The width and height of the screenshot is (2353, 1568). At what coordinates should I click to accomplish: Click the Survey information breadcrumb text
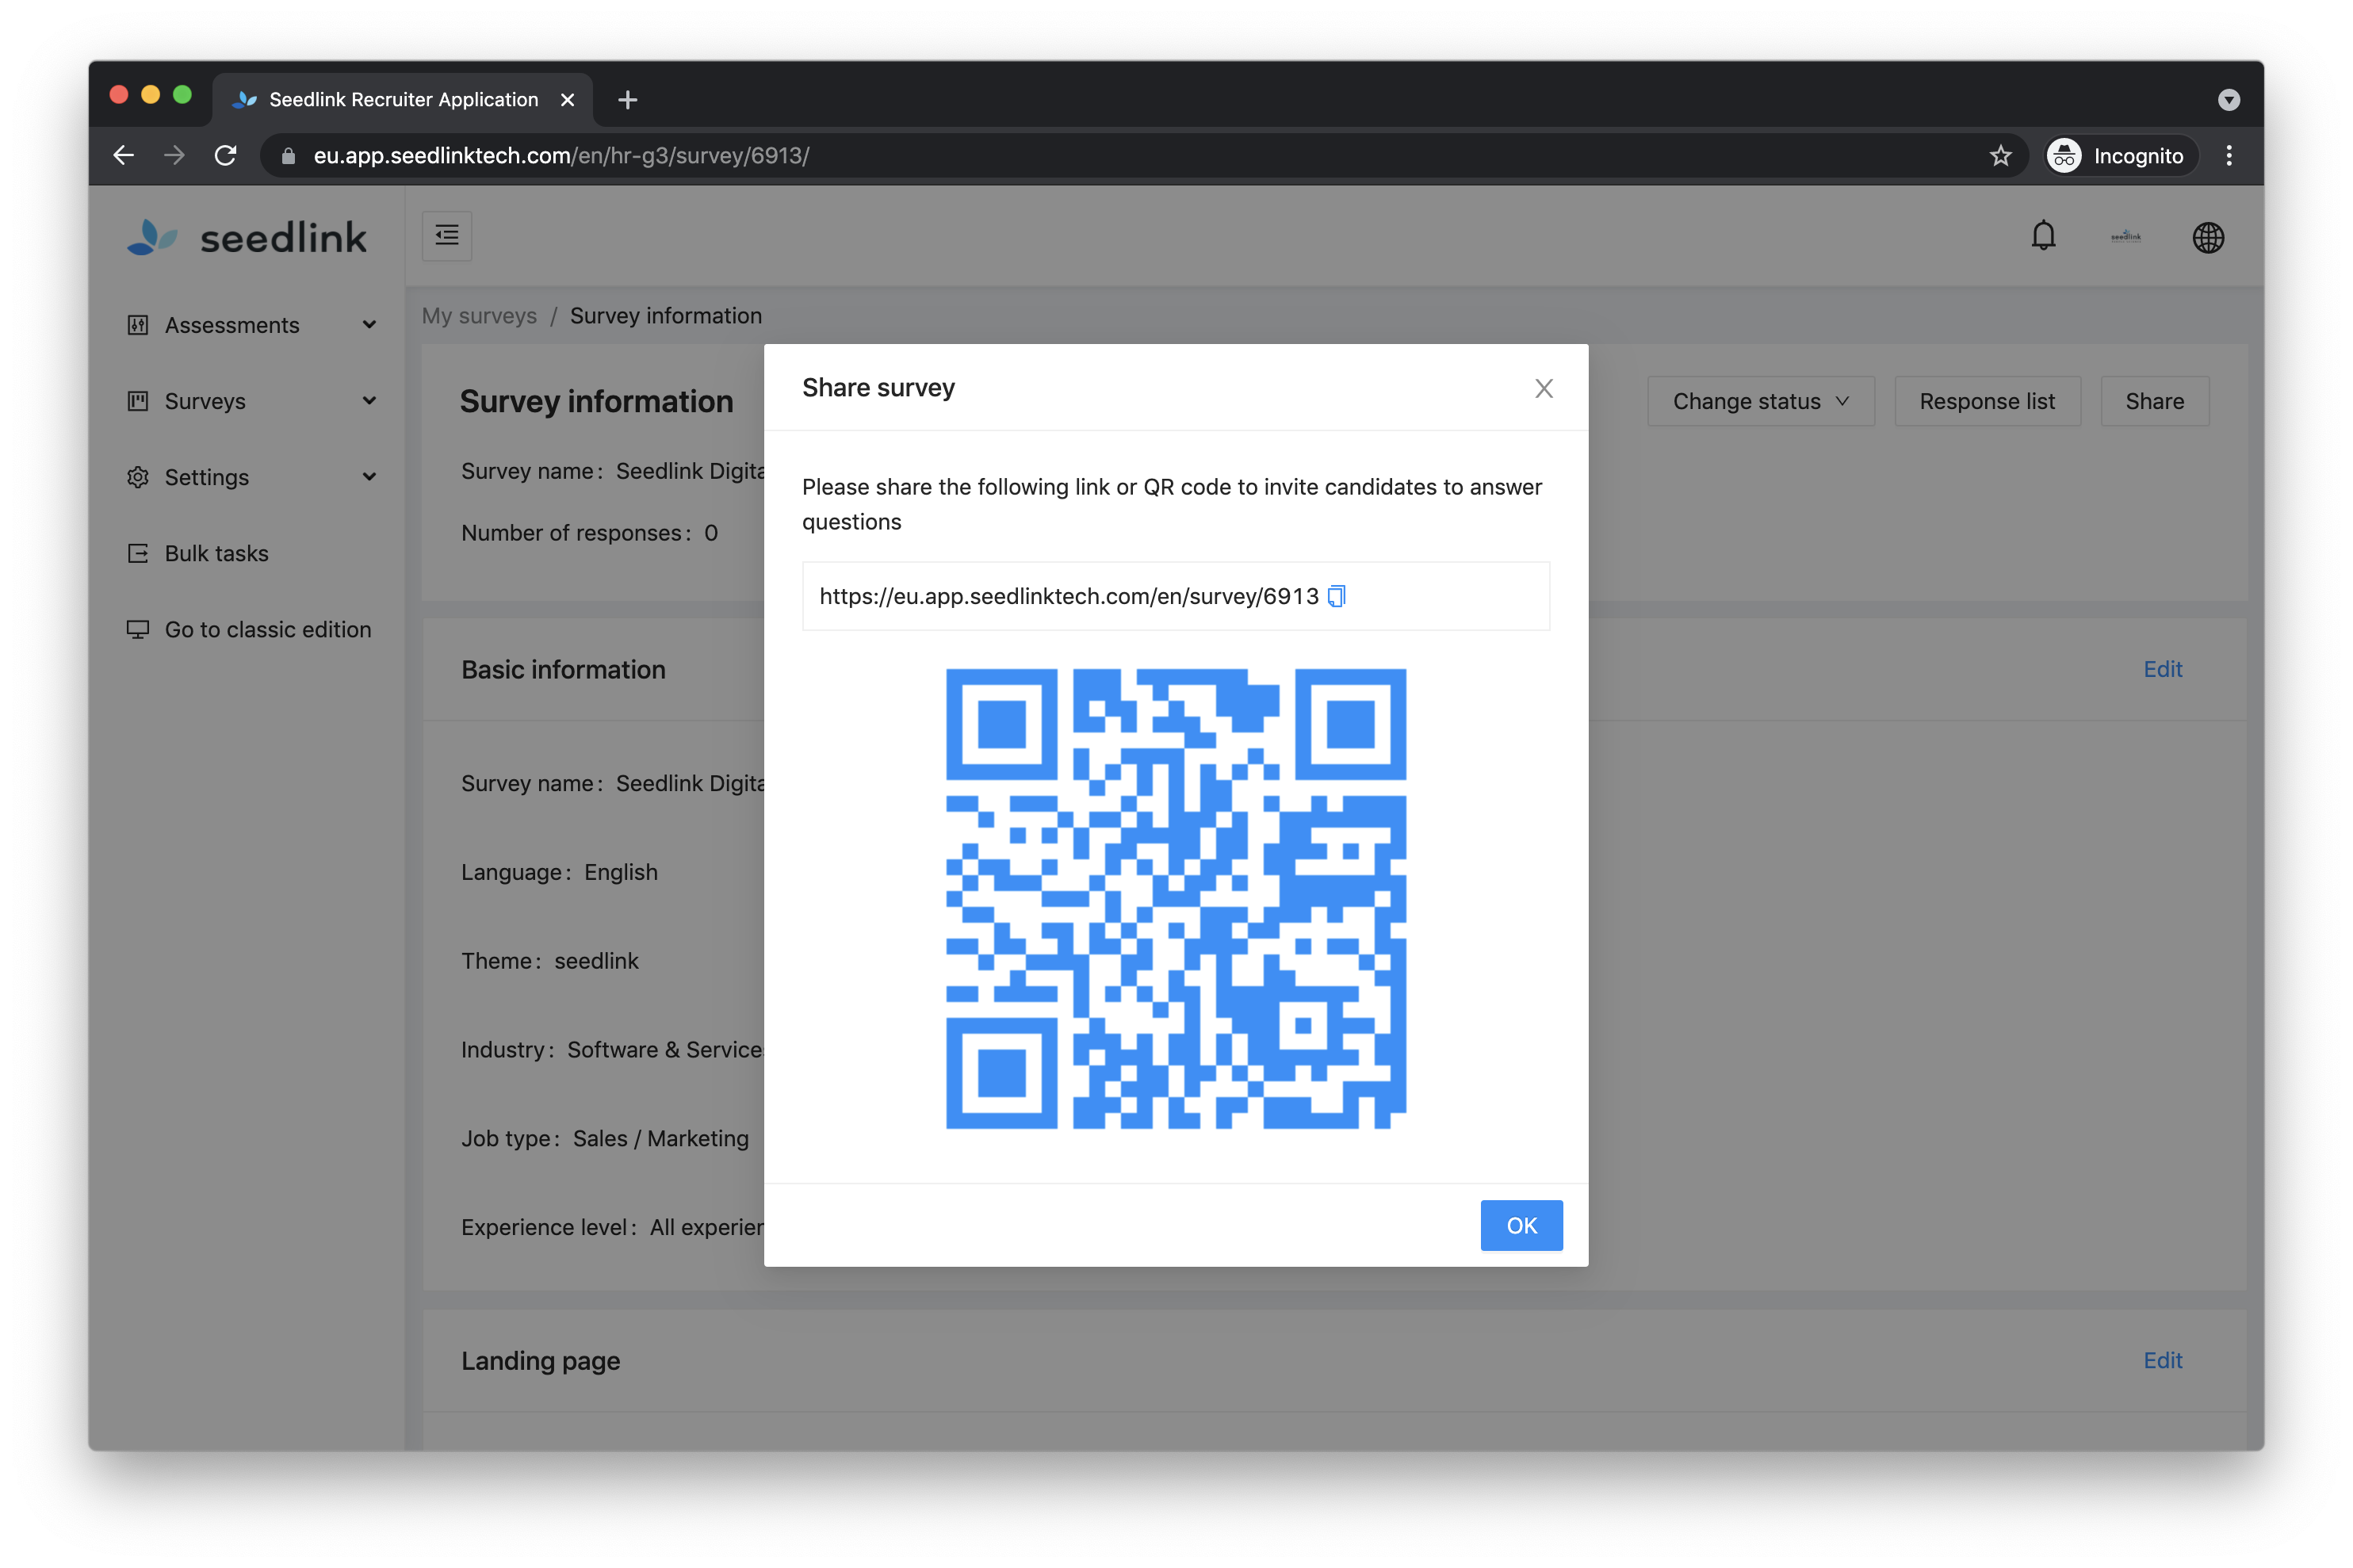pos(665,316)
